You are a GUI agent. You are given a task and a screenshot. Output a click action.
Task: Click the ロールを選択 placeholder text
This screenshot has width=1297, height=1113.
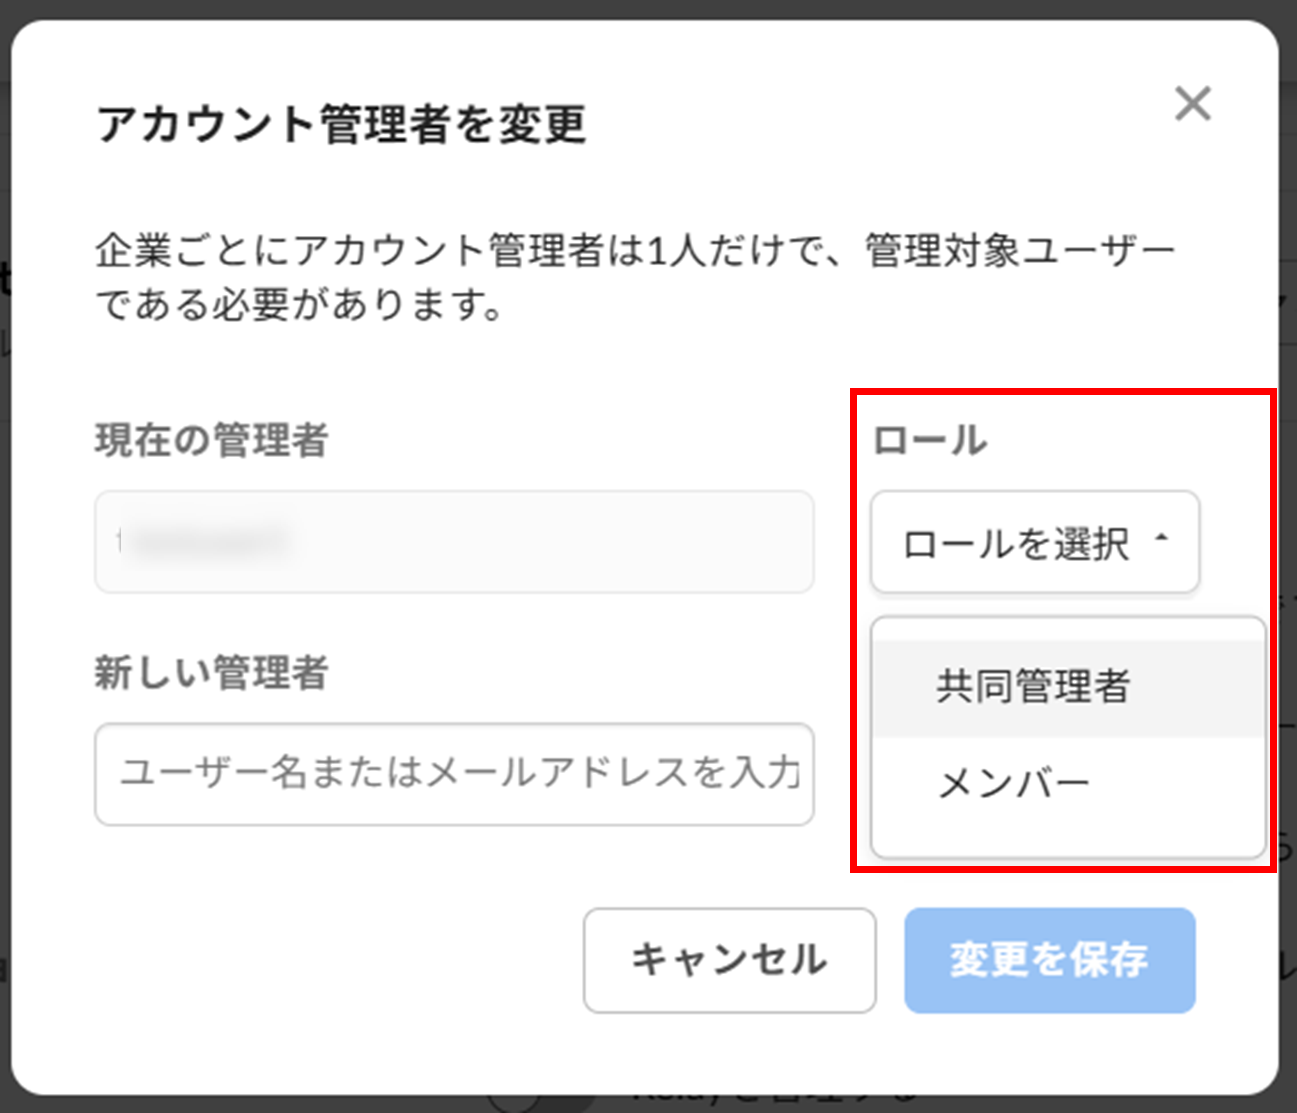tap(1016, 544)
